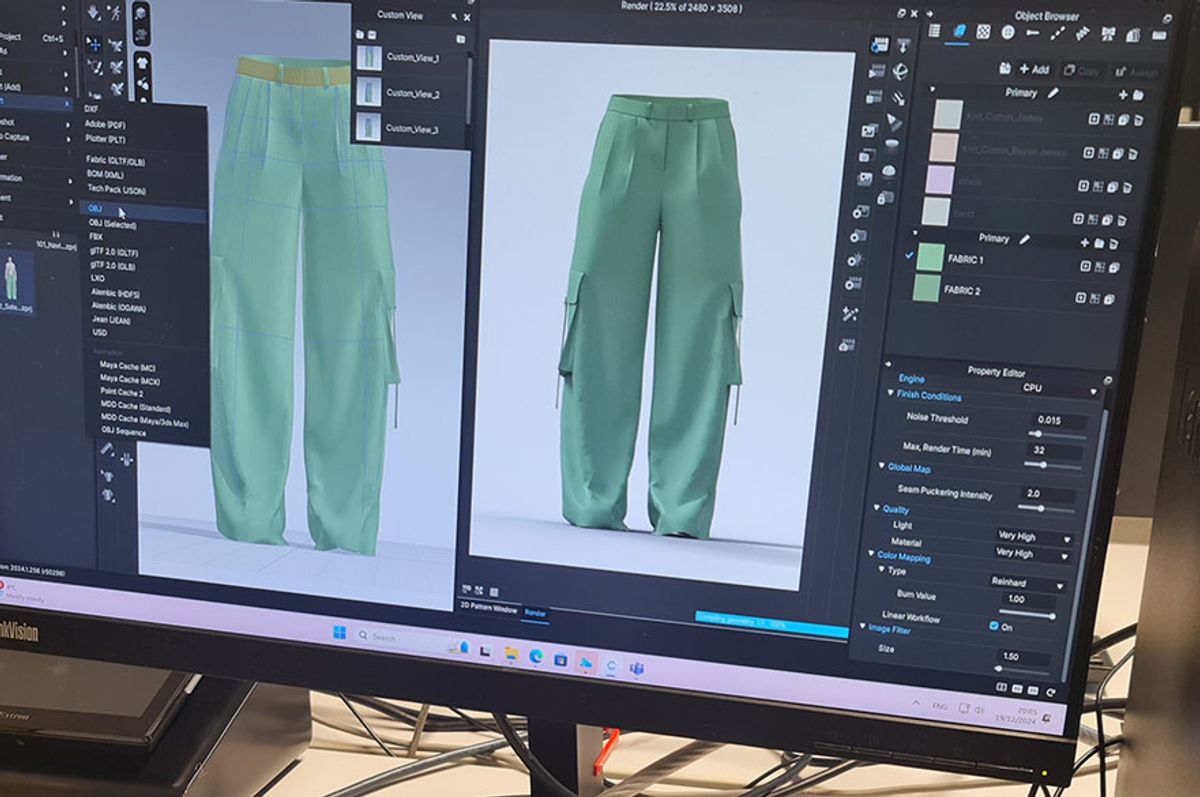Click the Windows Start button
1200x797 pixels.
tap(339, 633)
